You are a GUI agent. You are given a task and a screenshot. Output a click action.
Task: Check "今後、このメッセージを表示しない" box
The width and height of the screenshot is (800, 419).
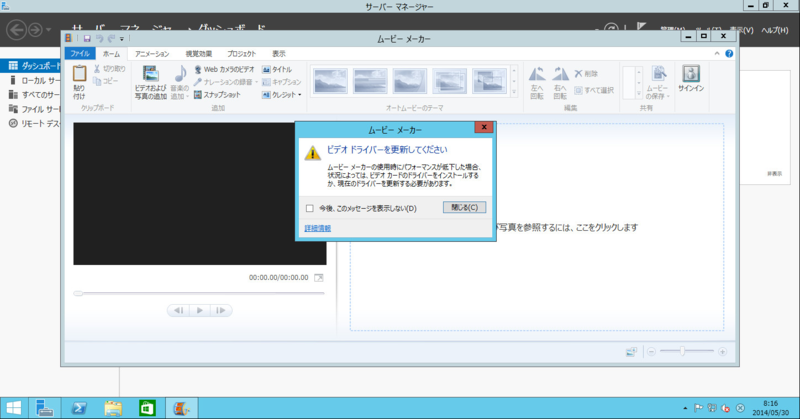tap(310, 208)
